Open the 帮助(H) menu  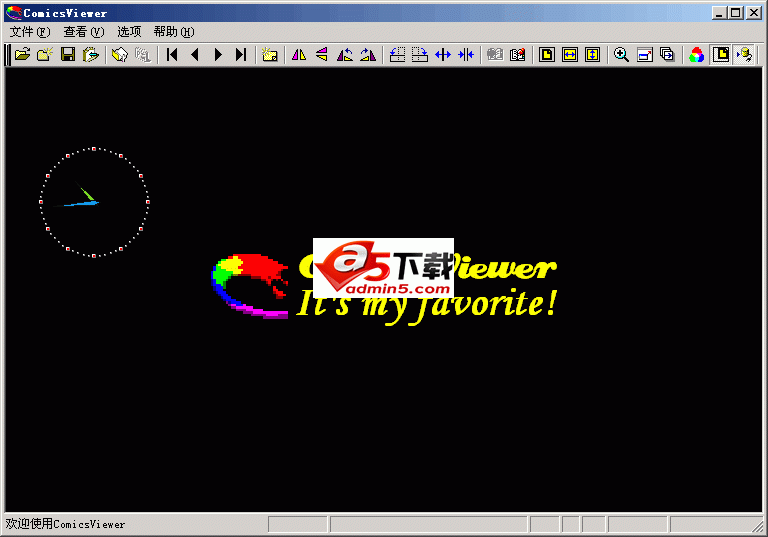coord(174,32)
